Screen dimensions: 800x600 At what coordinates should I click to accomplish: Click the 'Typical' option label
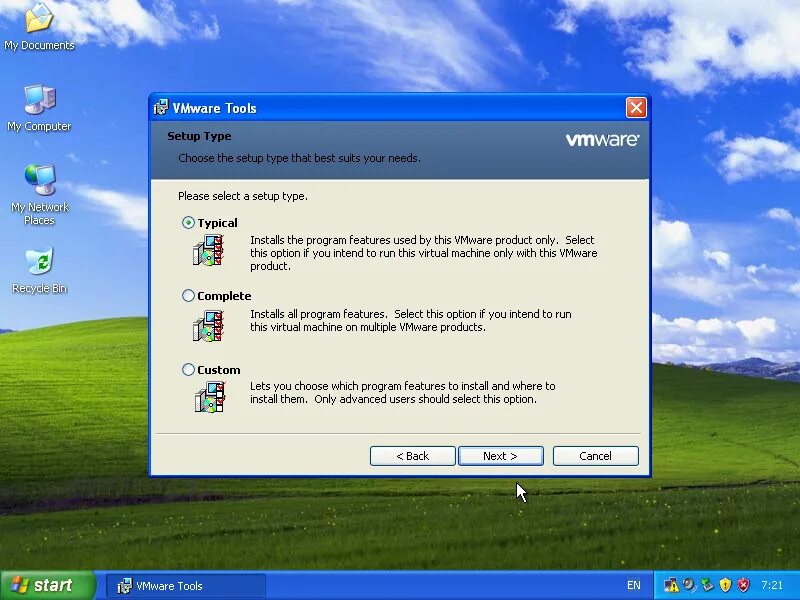click(x=217, y=223)
